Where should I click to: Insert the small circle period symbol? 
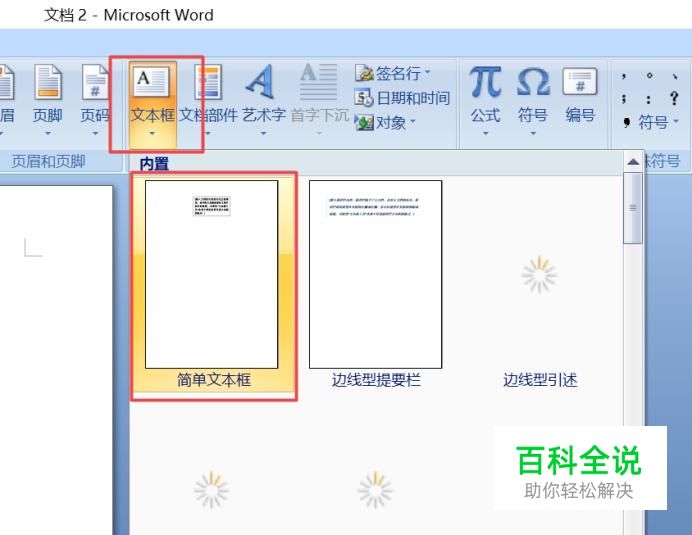coord(649,75)
